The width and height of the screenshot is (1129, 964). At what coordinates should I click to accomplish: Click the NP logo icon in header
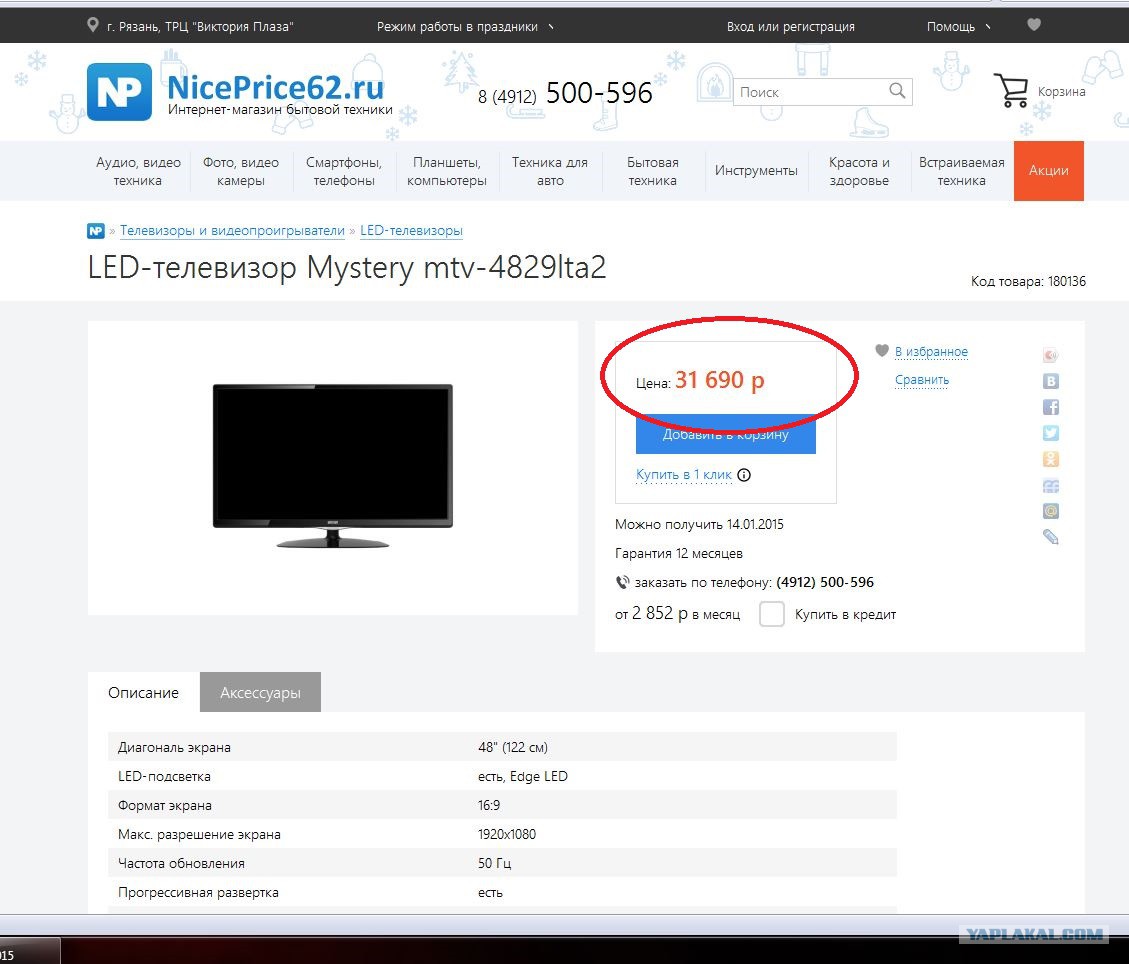point(120,92)
